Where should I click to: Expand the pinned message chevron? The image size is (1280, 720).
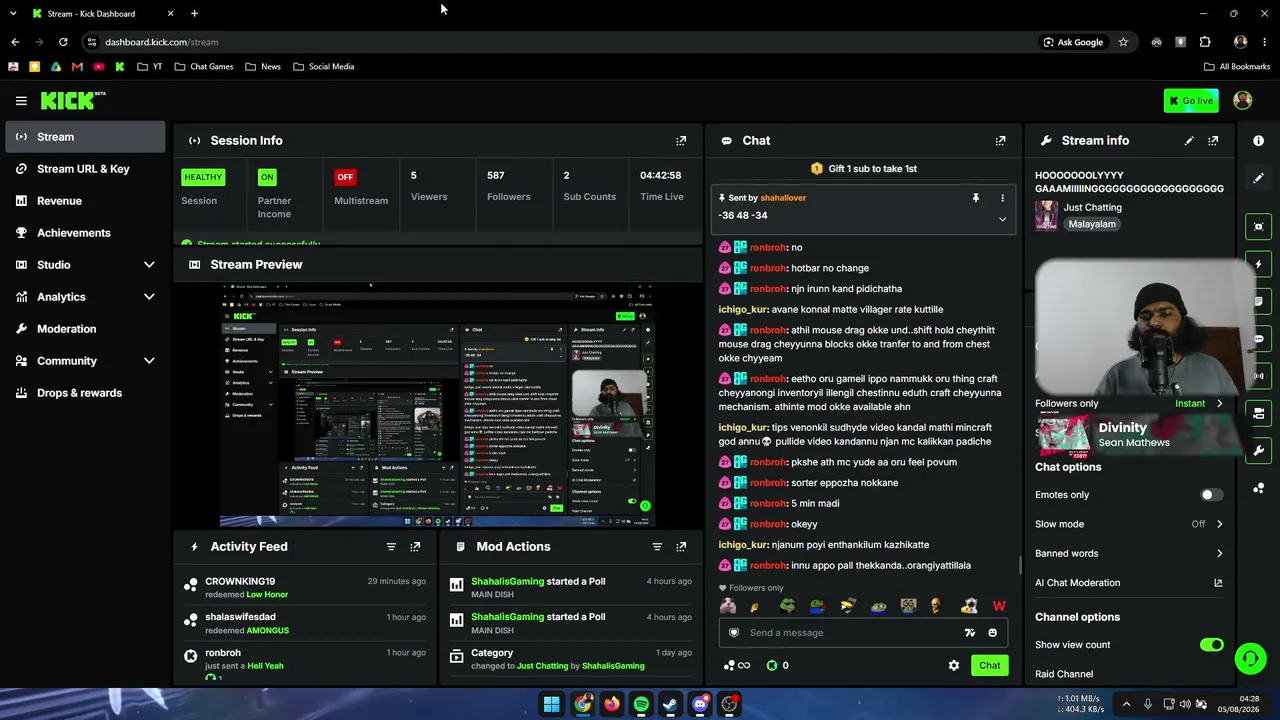tap(1002, 219)
